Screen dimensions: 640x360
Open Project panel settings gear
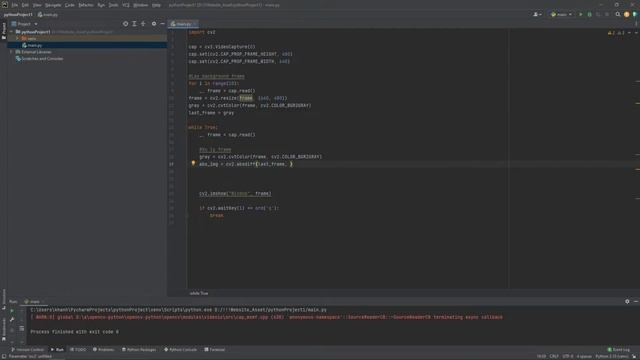[154, 24]
